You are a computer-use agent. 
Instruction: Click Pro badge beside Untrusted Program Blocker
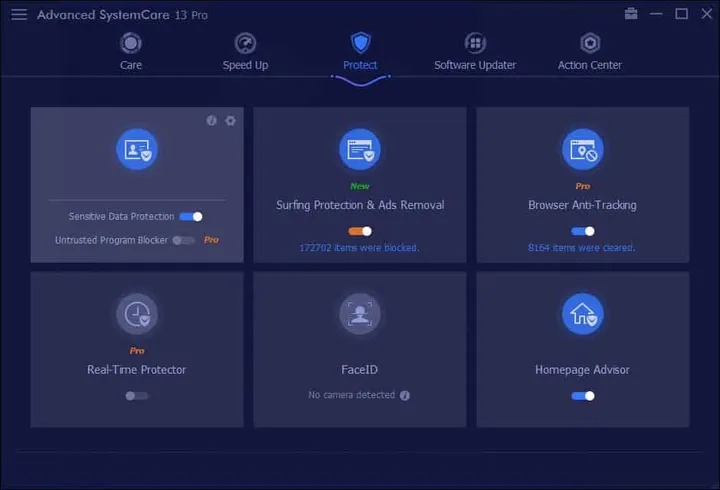pyautogui.click(x=211, y=240)
